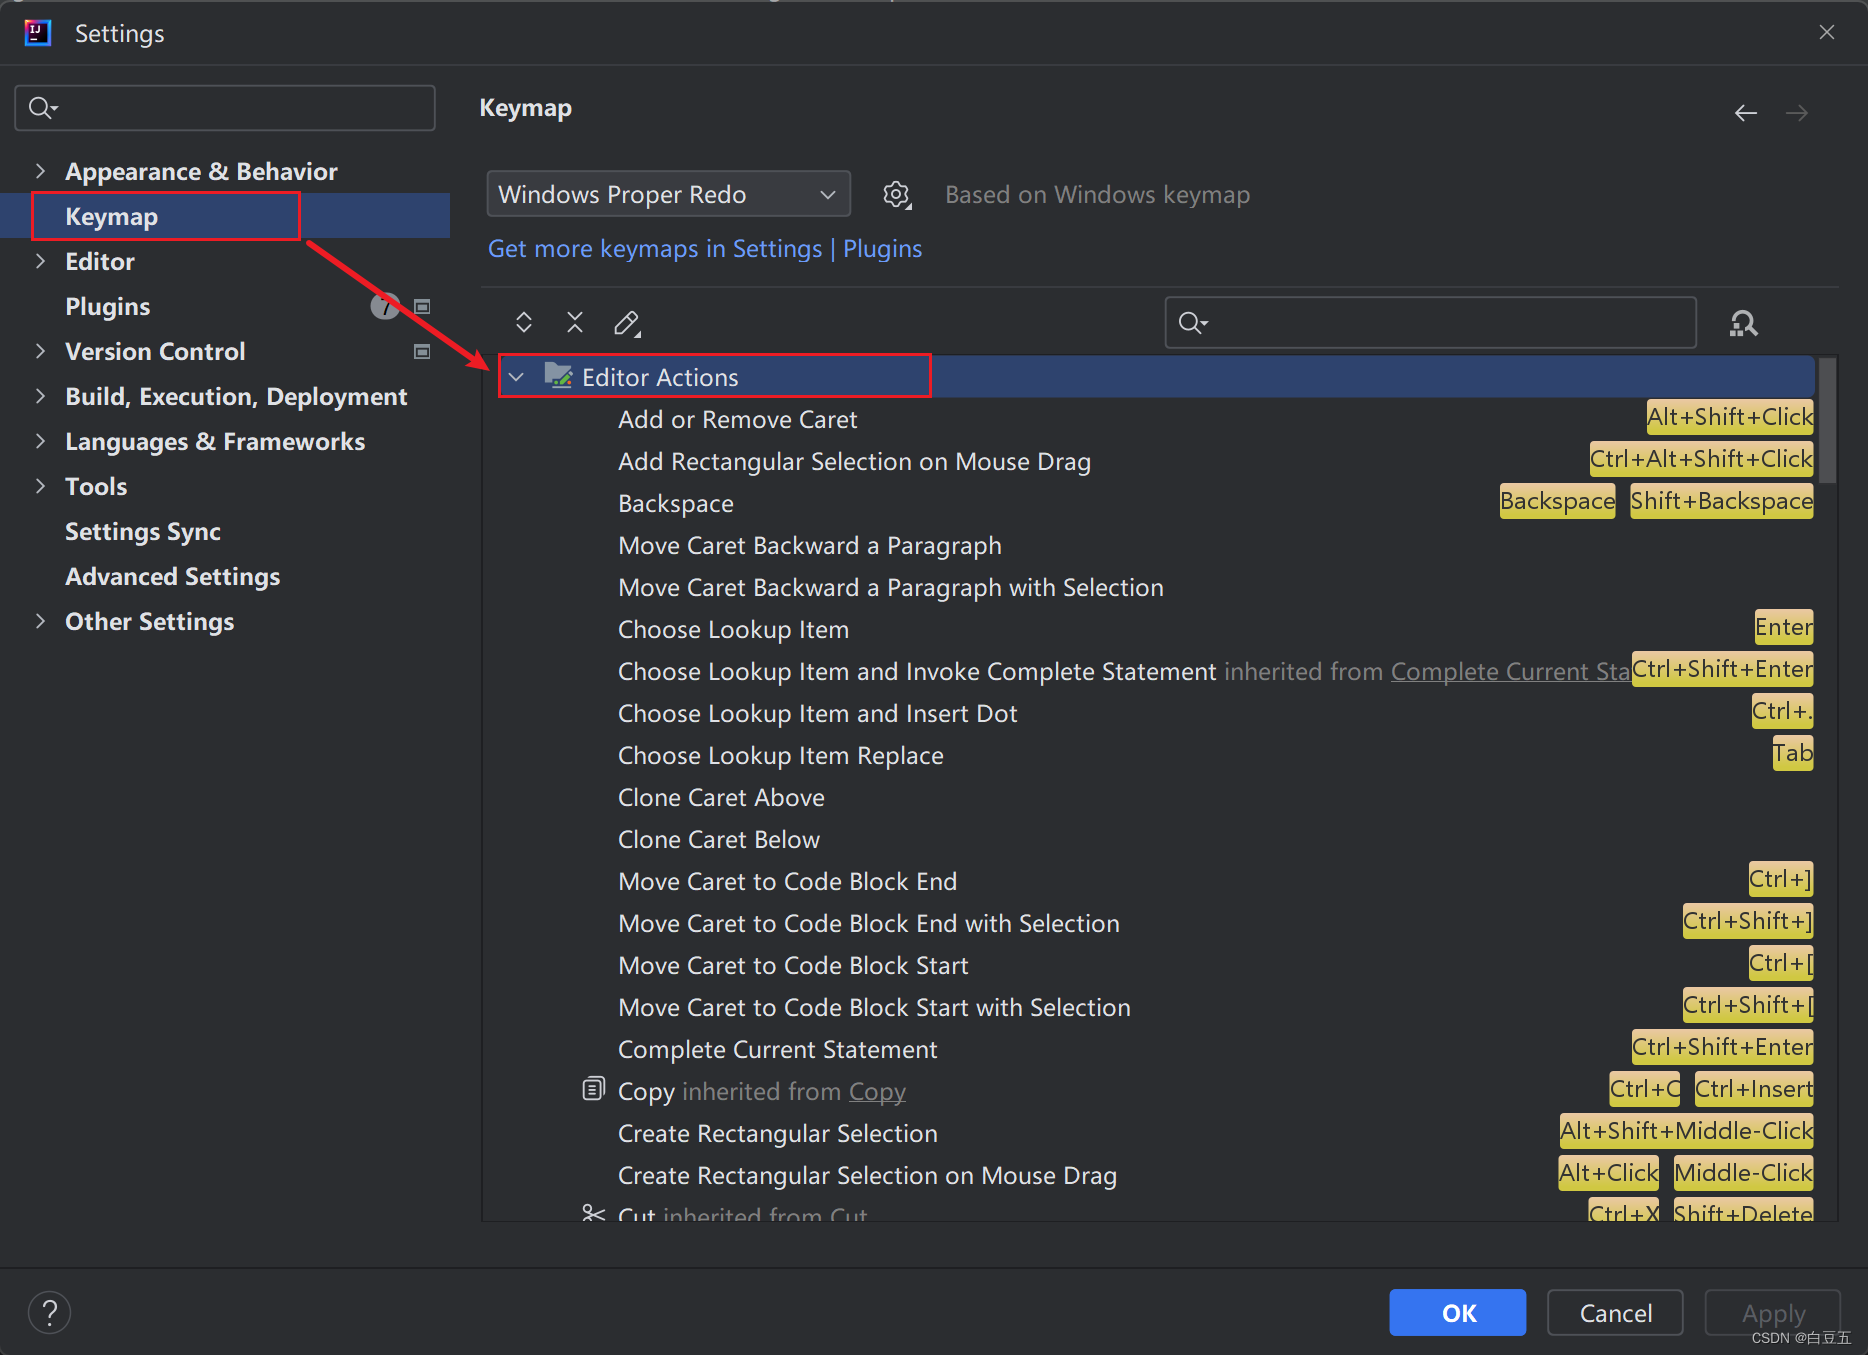Open the keymap gear options icon
1868x1355 pixels.
click(897, 194)
